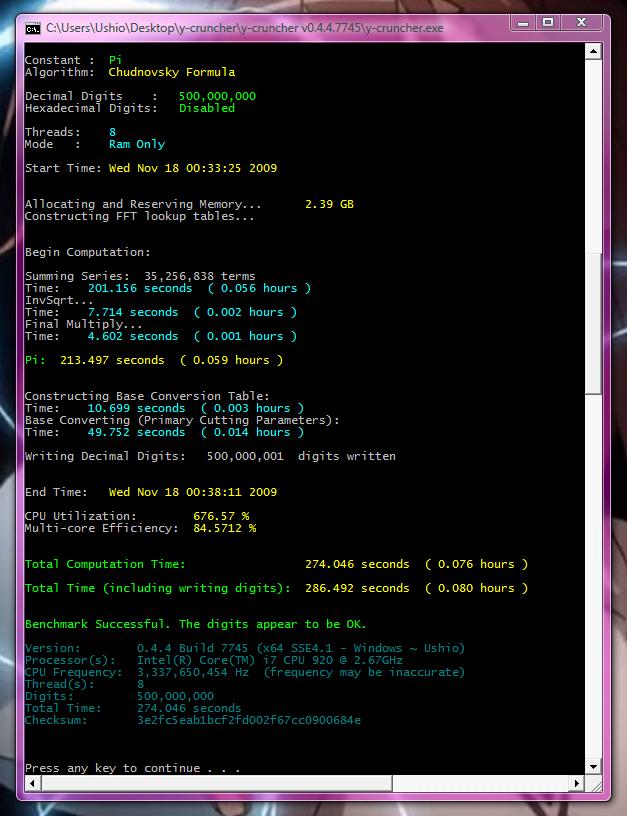Click vertical scrollbar track above the thumb
This screenshot has height=816, width=627.
(x=593, y=150)
